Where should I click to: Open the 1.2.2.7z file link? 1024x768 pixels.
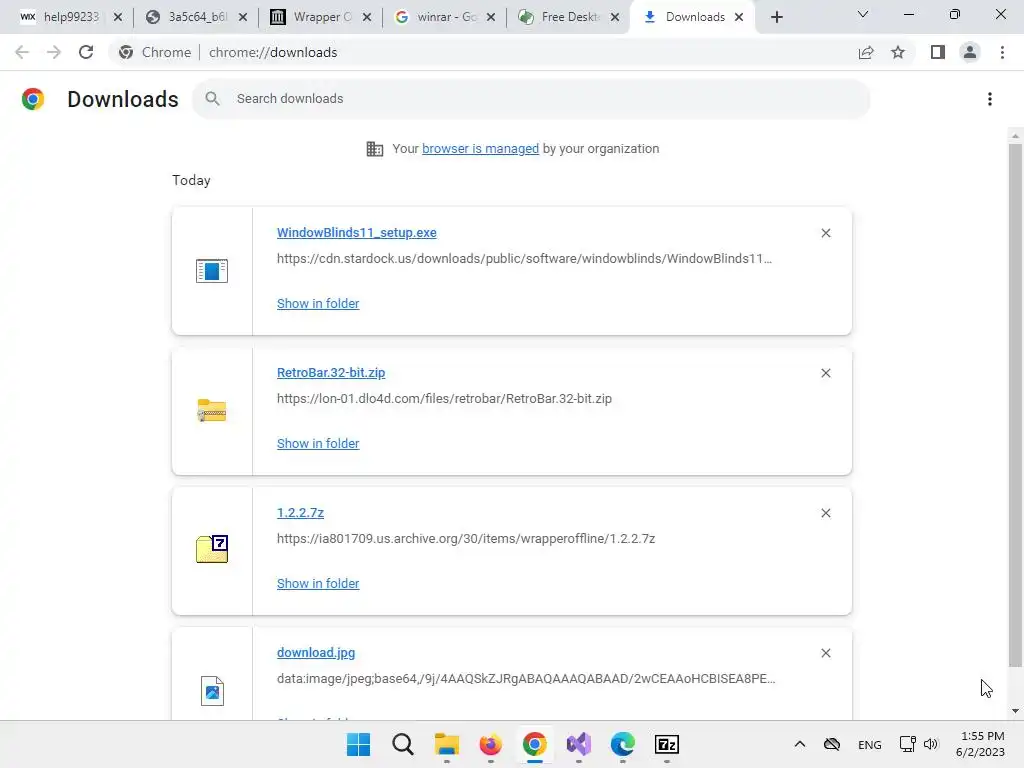pyautogui.click(x=300, y=513)
